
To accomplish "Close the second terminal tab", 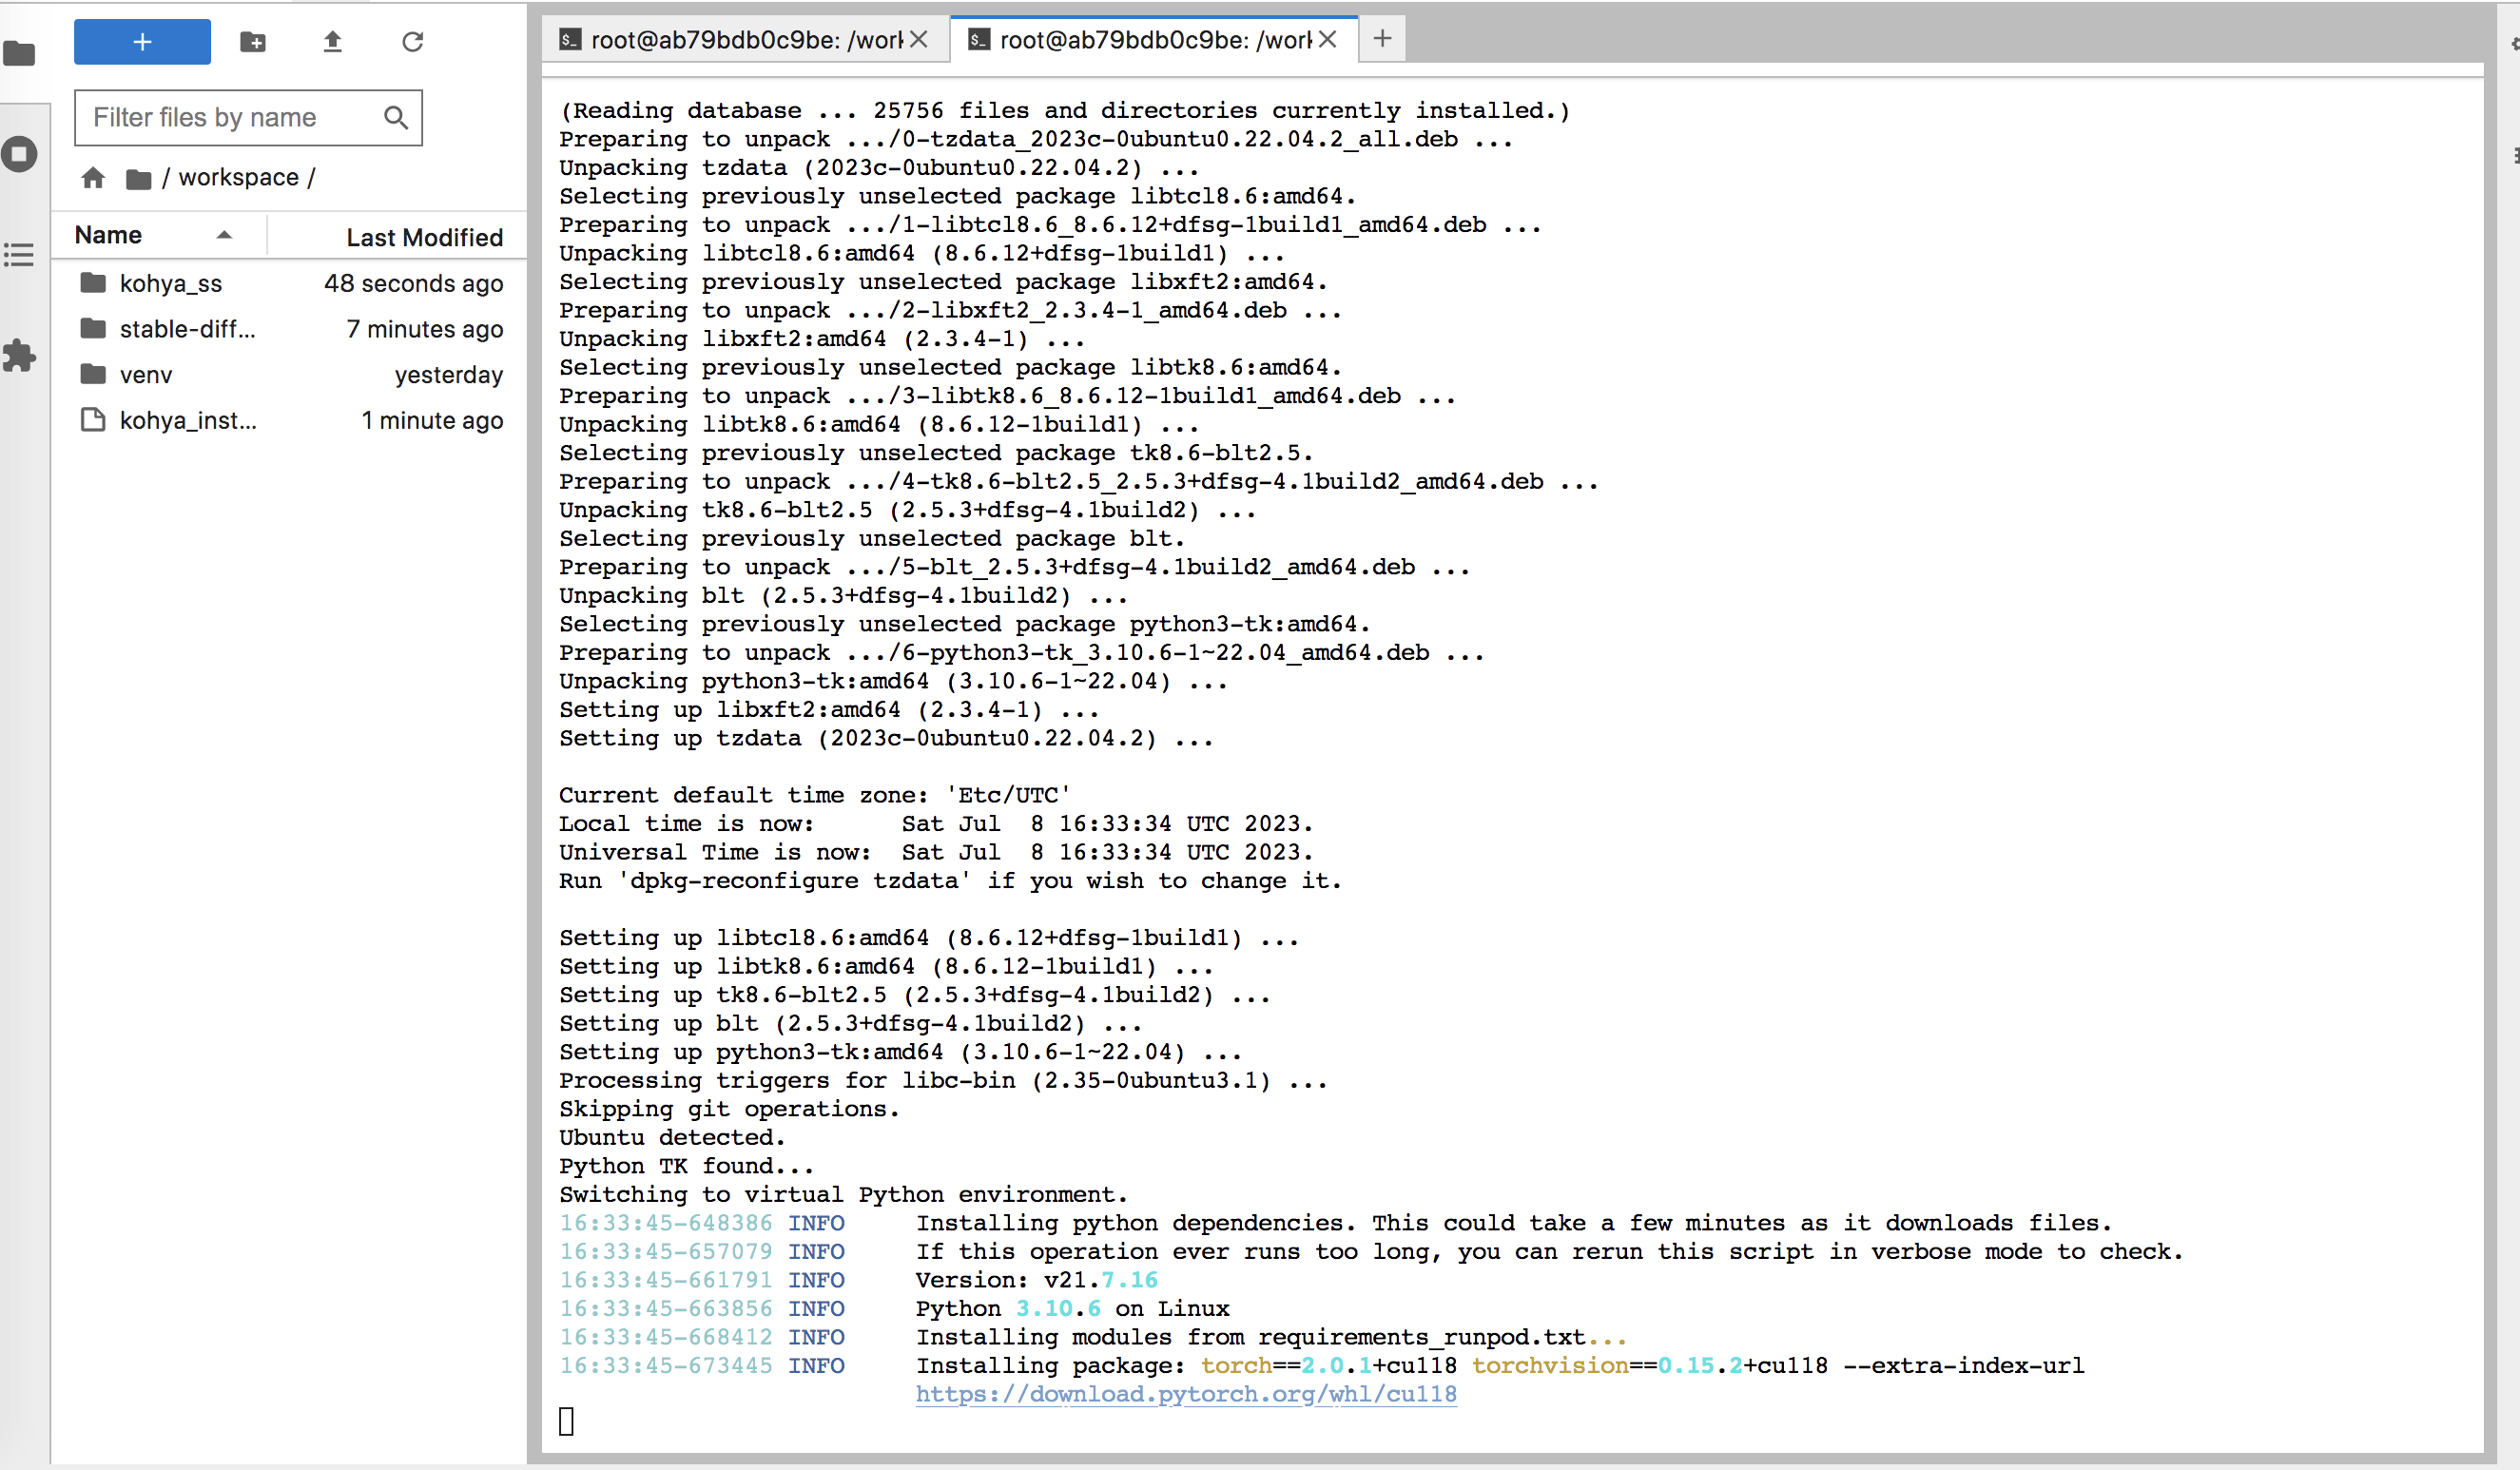I will [x=1328, y=39].
